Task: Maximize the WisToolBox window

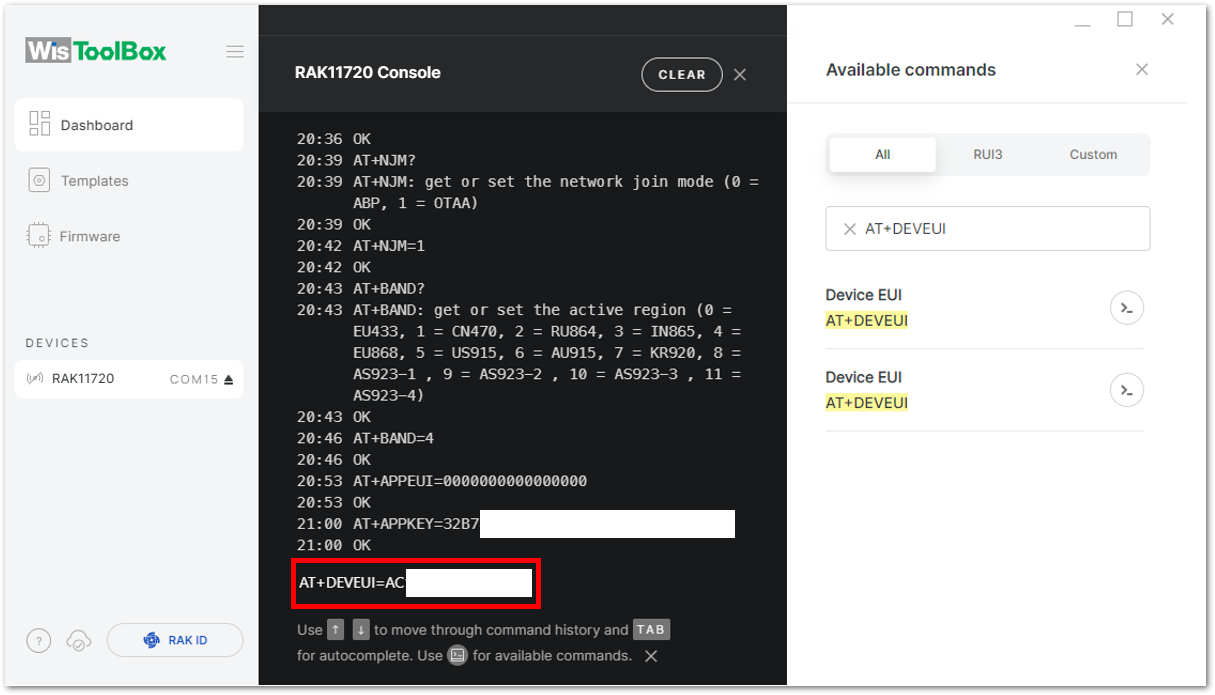Action: 1125,19
